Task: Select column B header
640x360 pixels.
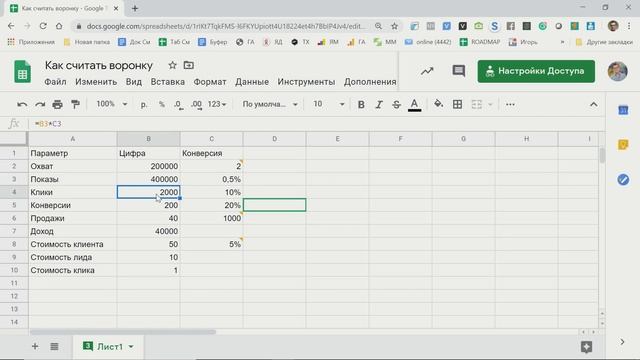Action: click(149, 139)
